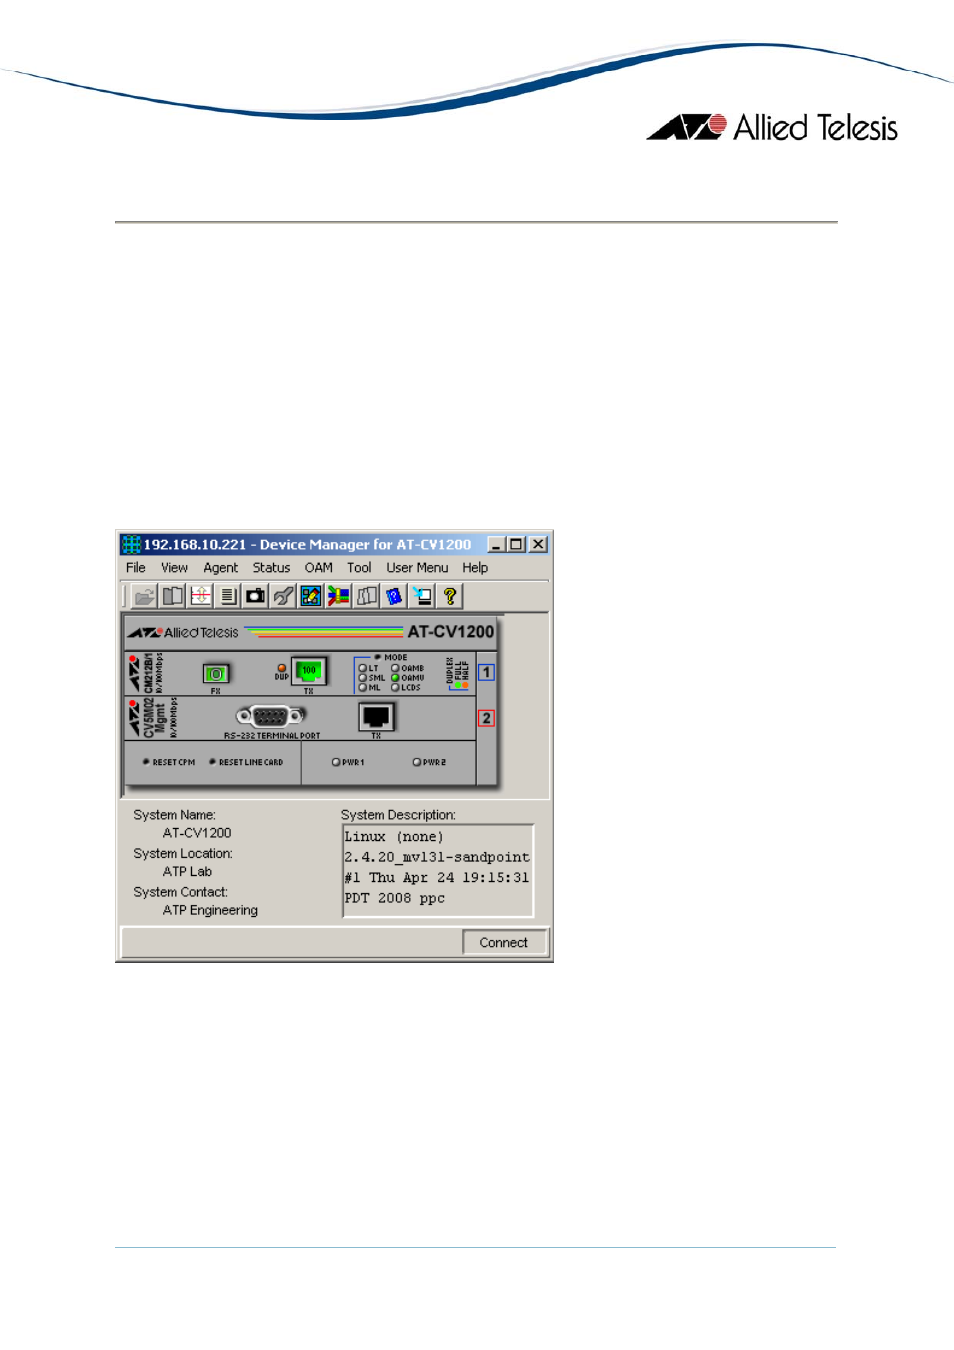Click the green FX fiber port
954x1350 pixels.
tap(215, 674)
